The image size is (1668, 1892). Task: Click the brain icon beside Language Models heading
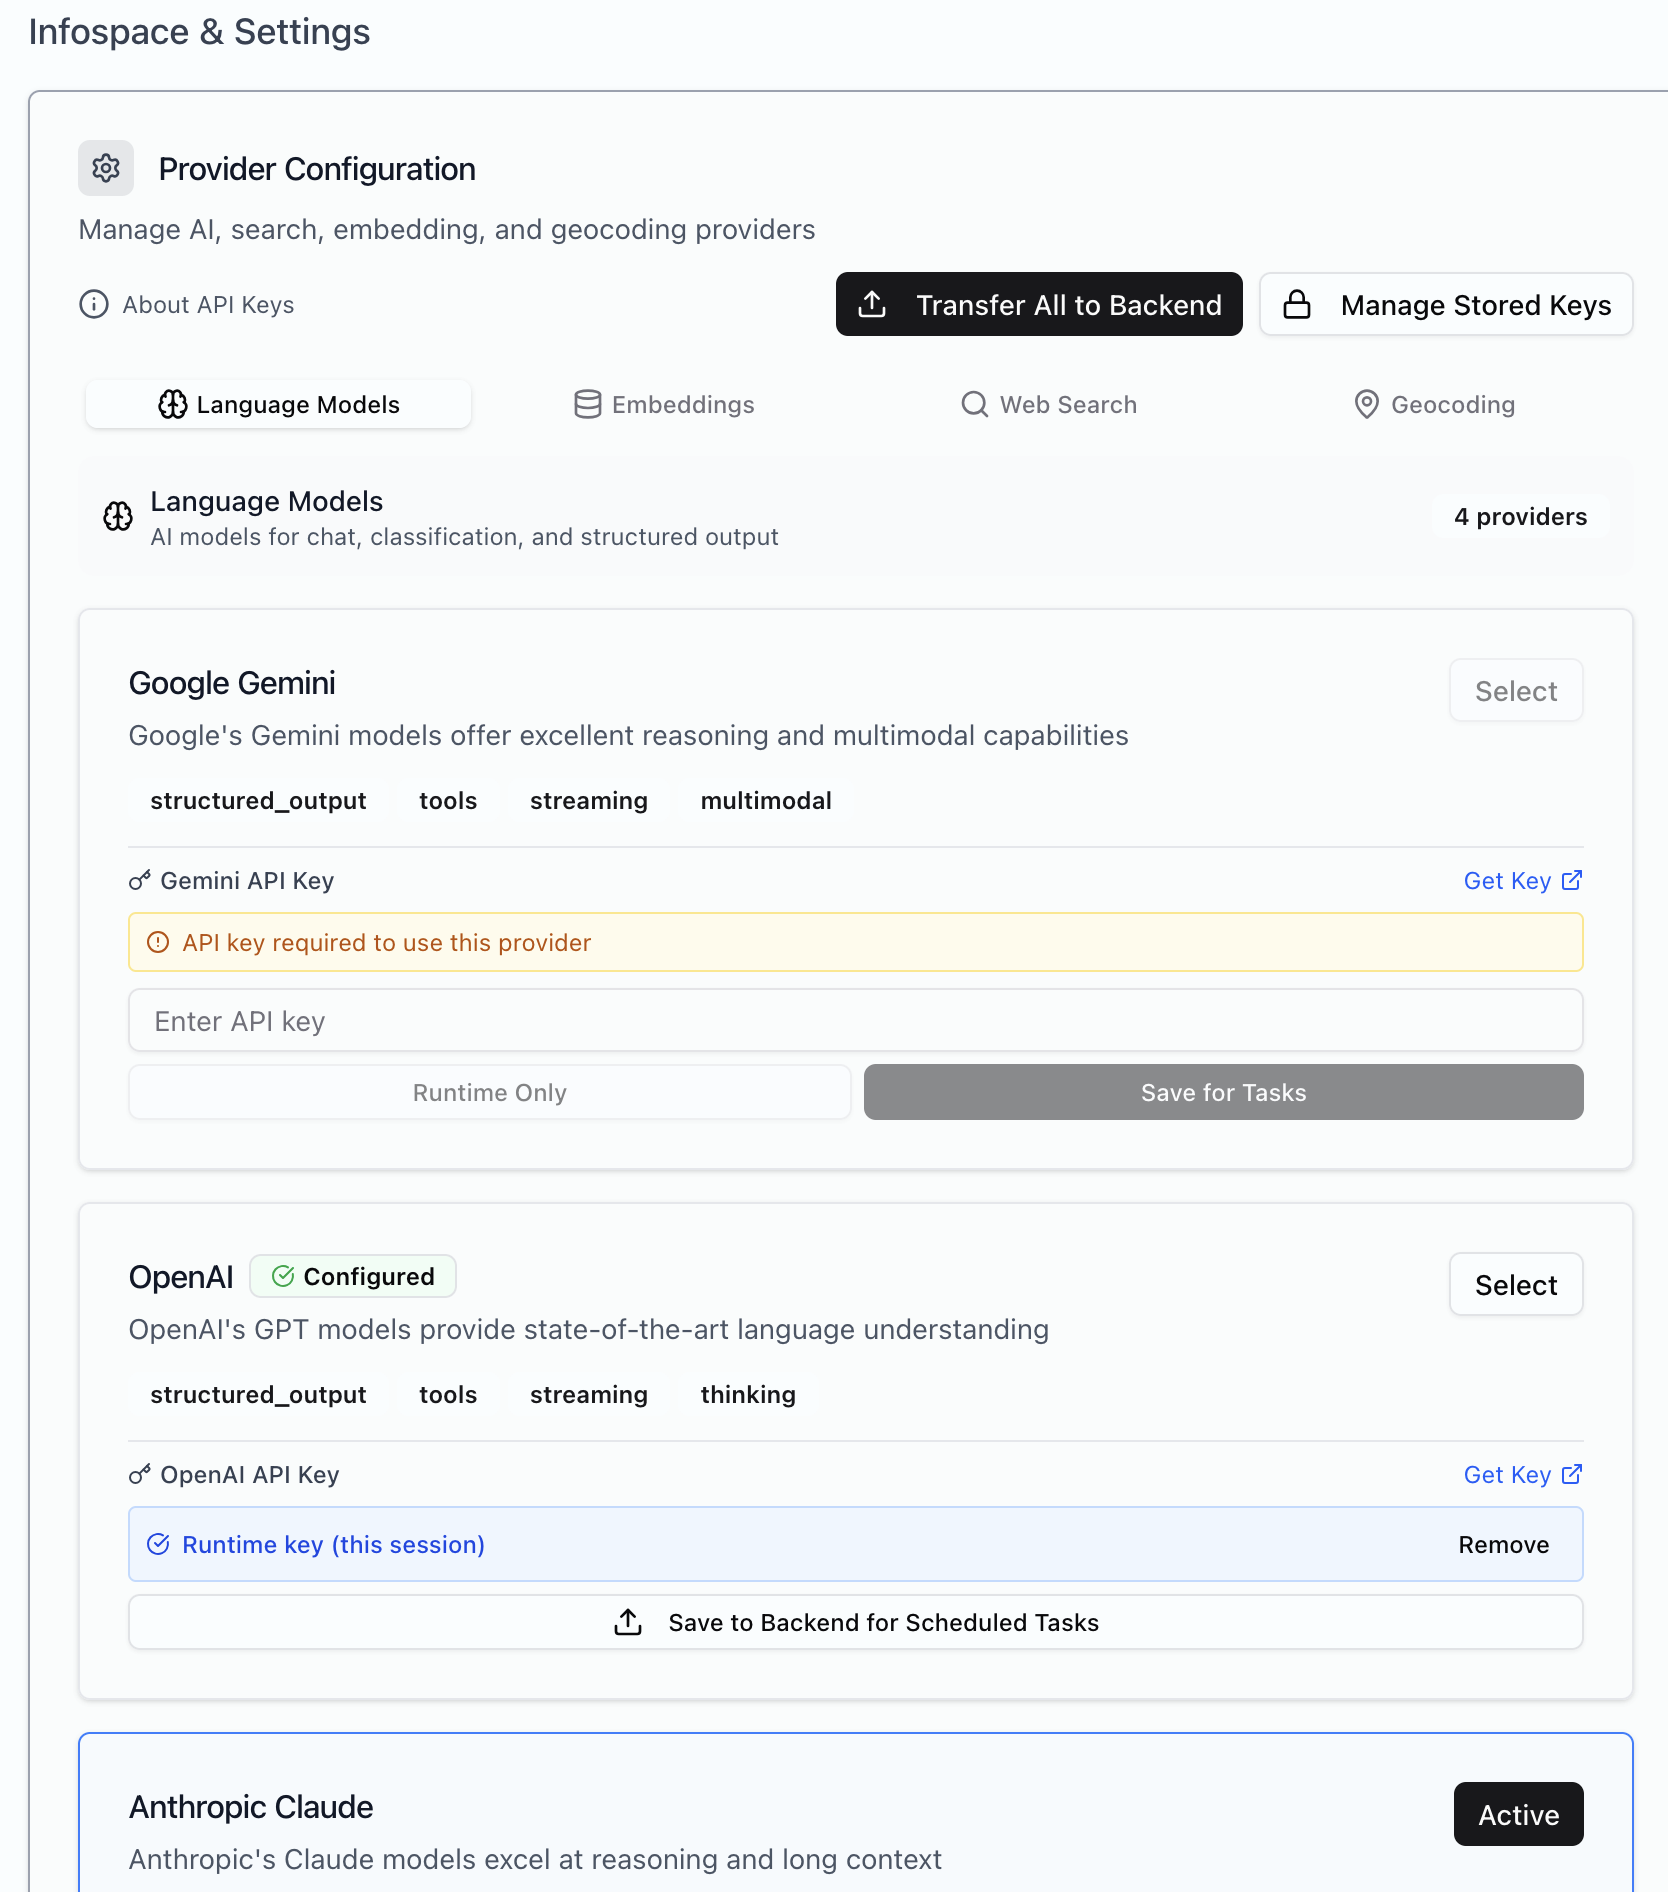click(118, 517)
